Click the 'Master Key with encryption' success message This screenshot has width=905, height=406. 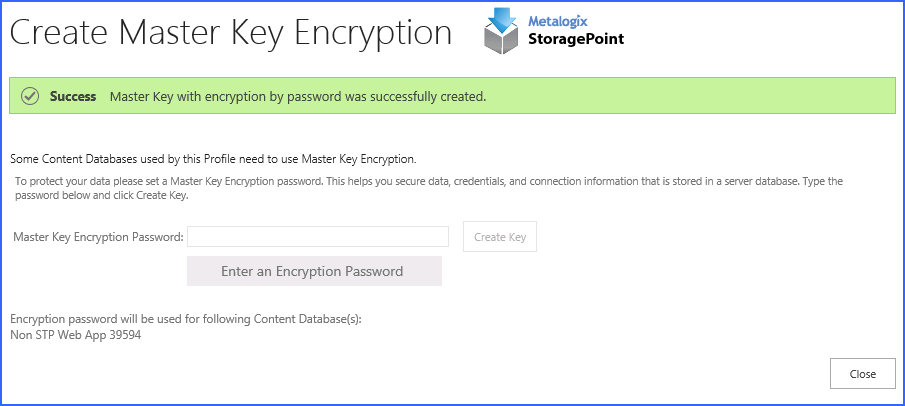[x=297, y=97]
